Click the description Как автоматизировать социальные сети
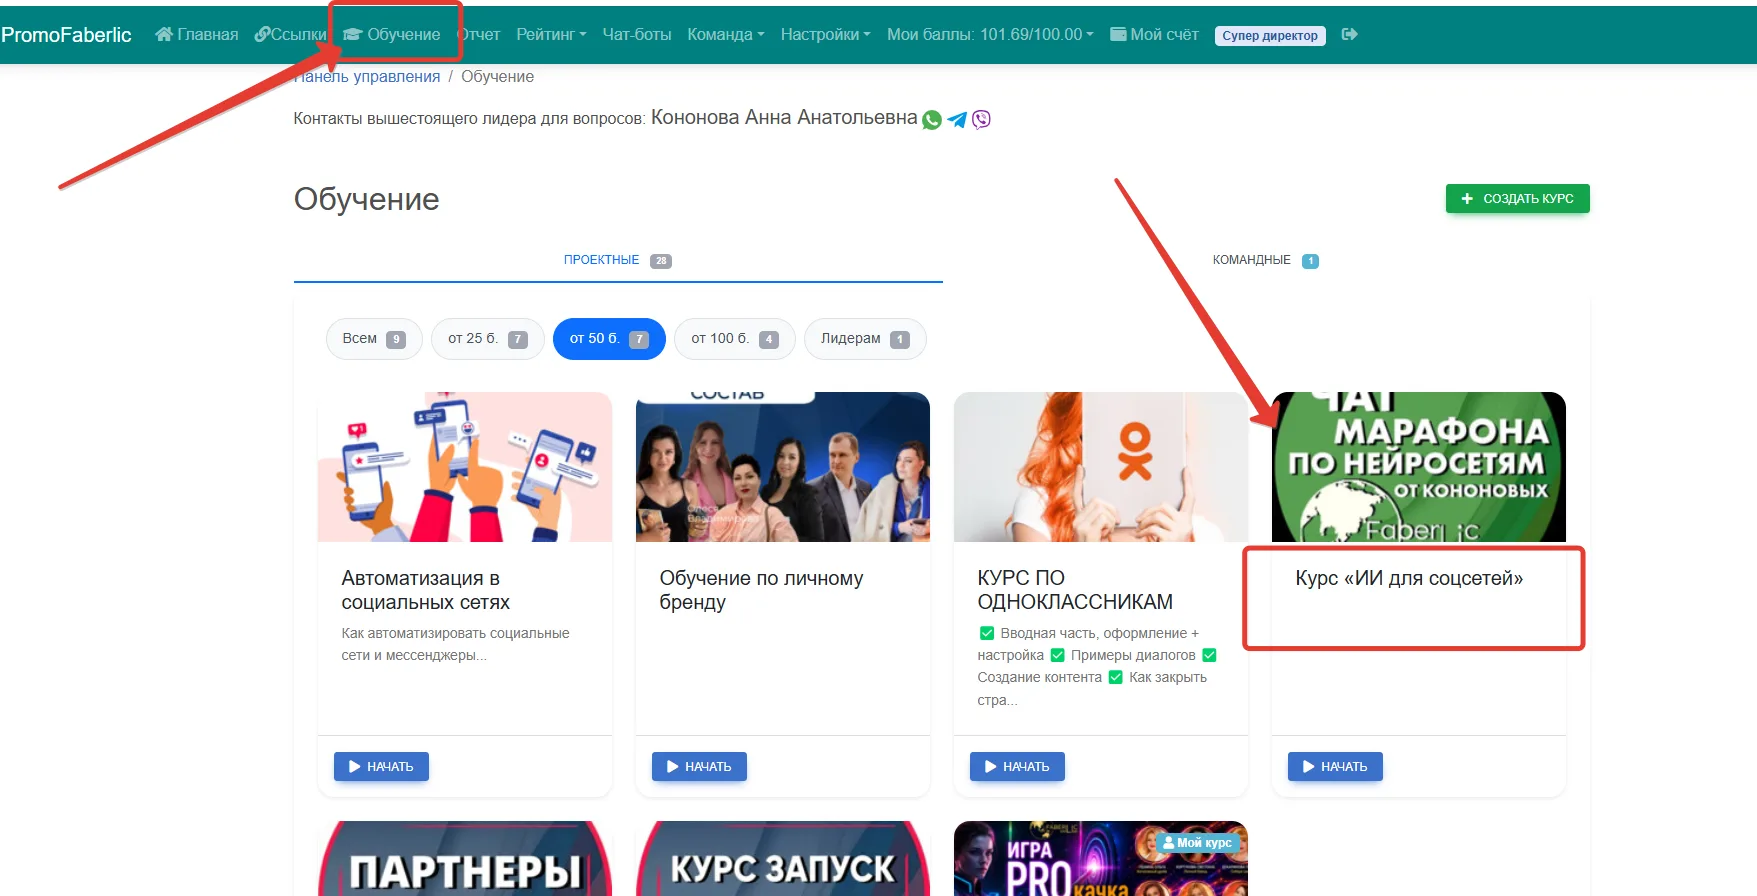The height and width of the screenshot is (896, 1757). (456, 644)
